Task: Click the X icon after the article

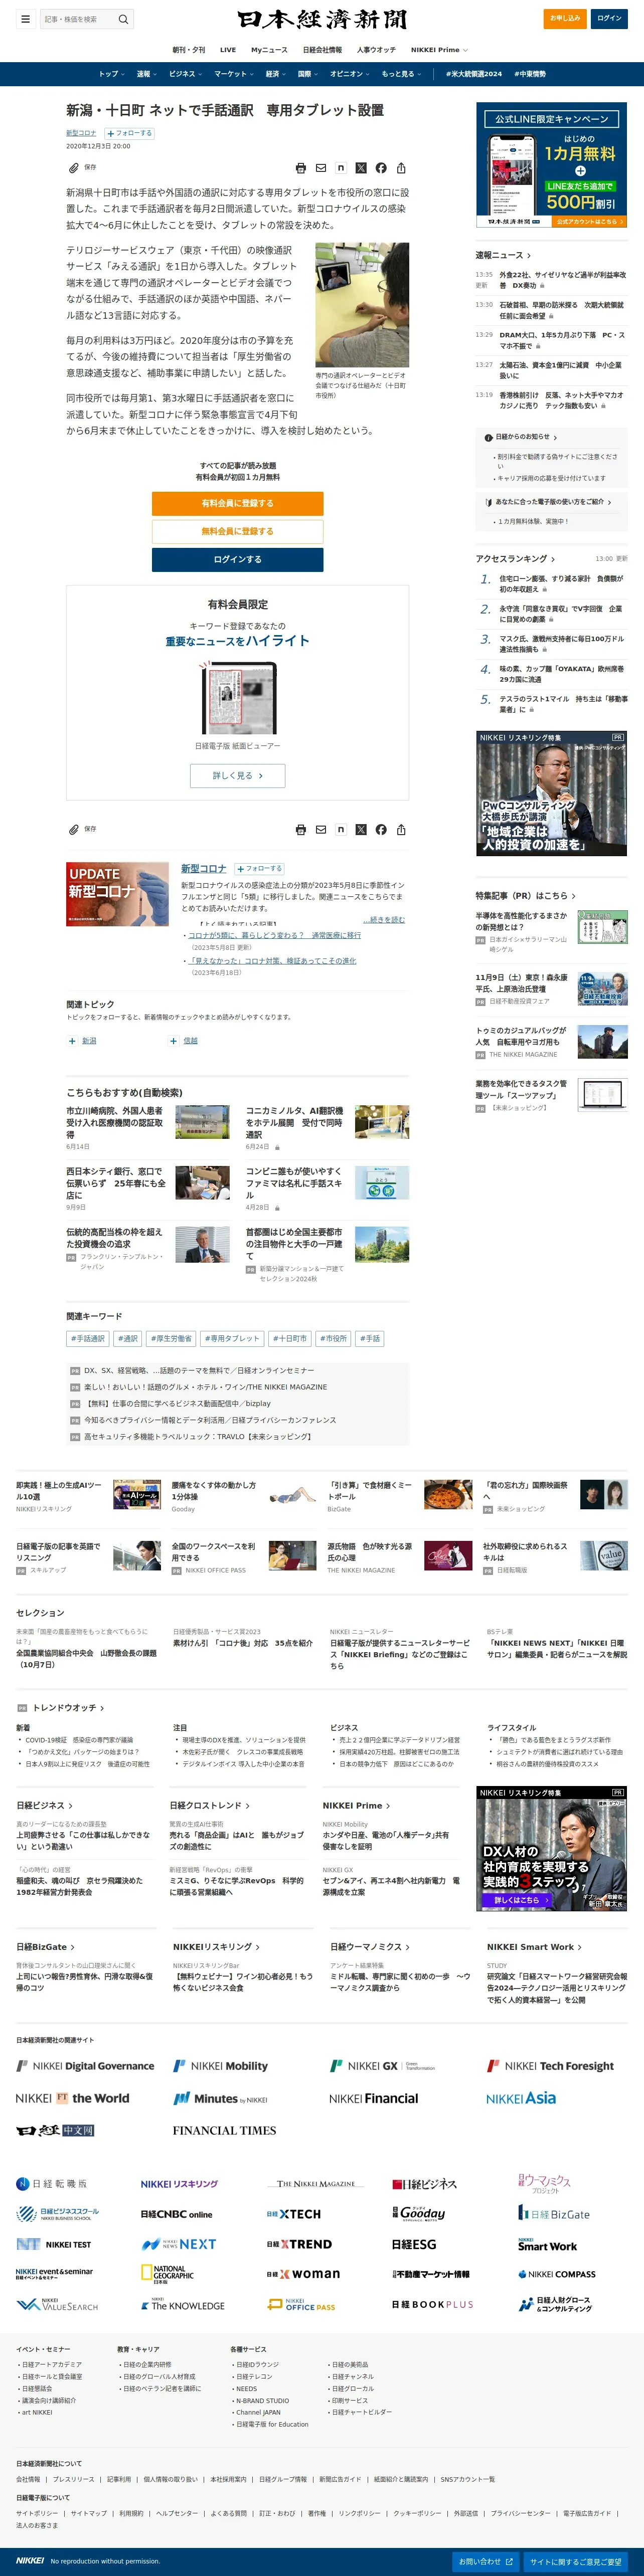Action: tap(361, 829)
